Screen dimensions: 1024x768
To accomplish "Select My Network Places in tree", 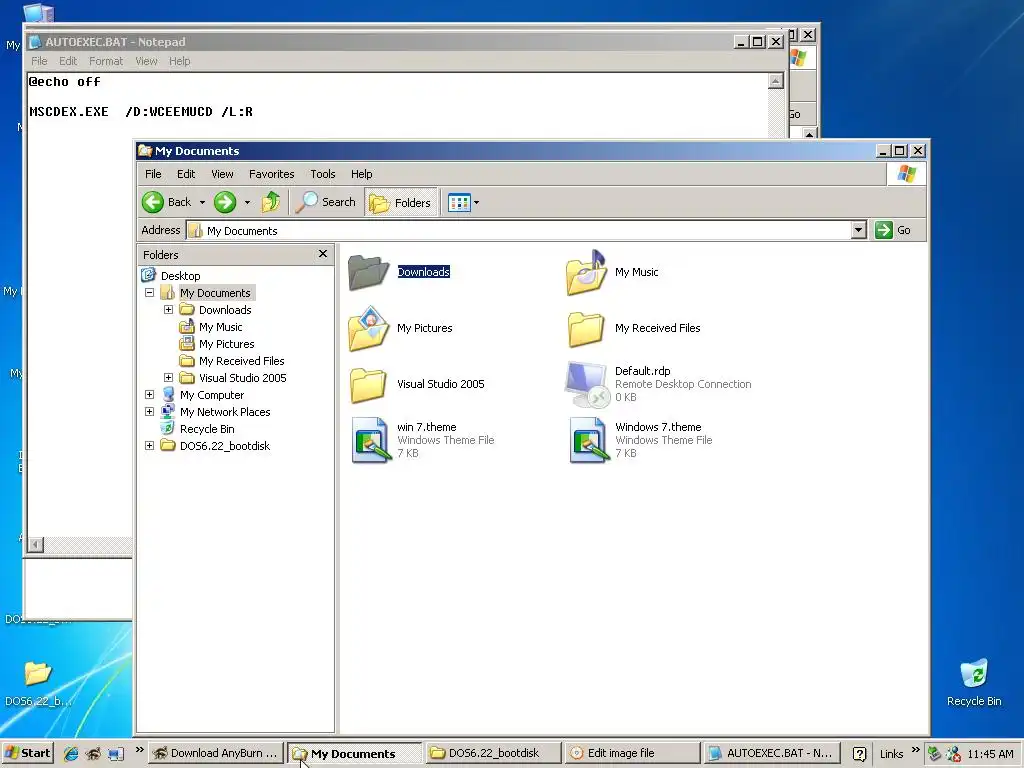I will coord(225,411).
